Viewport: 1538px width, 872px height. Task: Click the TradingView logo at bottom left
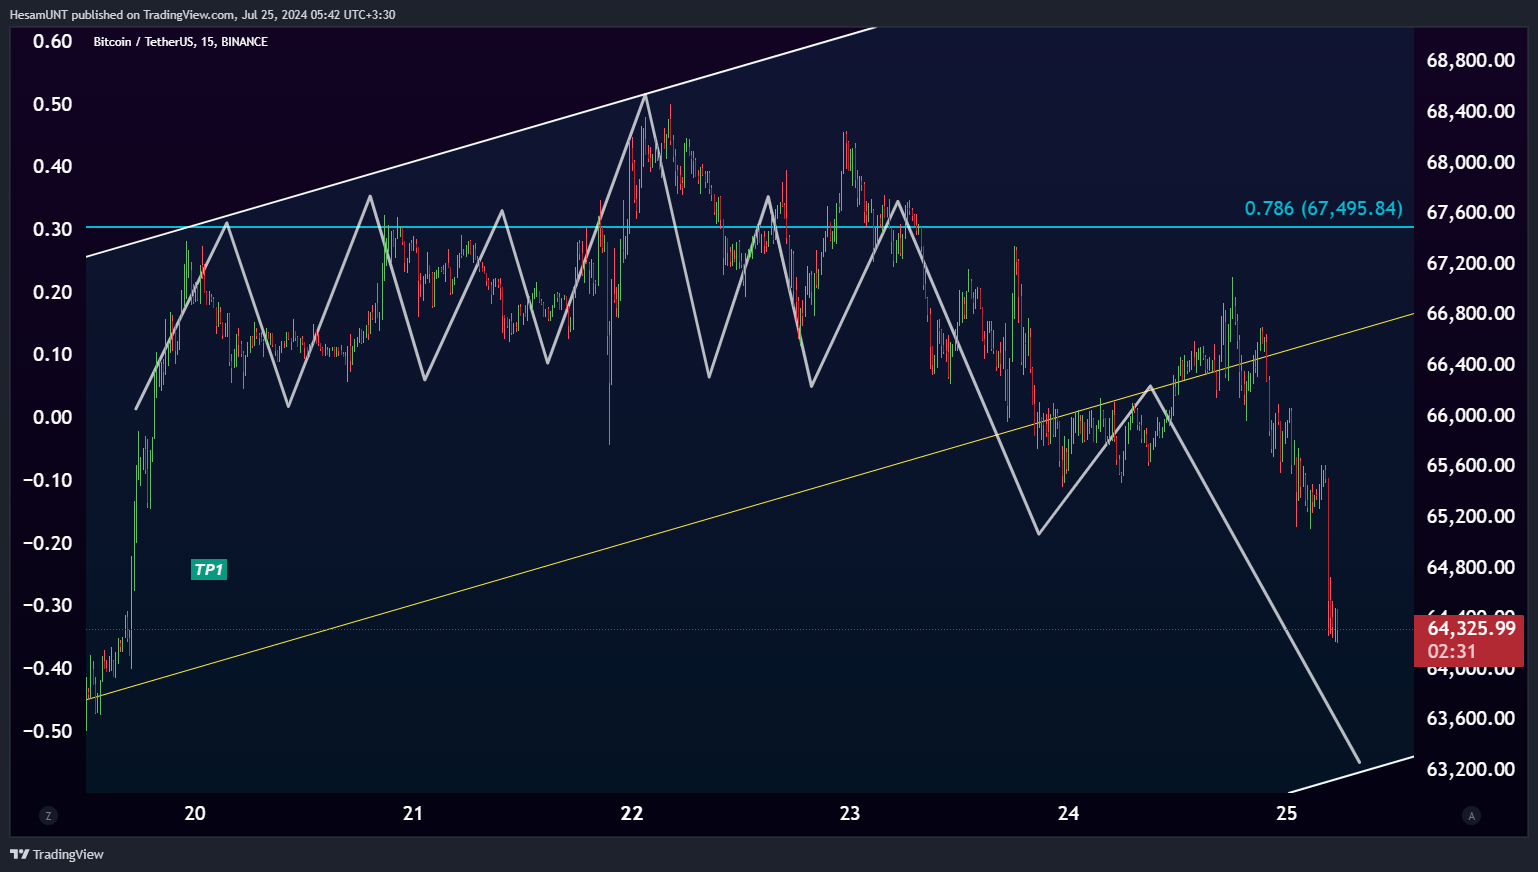tap(57, 854)
